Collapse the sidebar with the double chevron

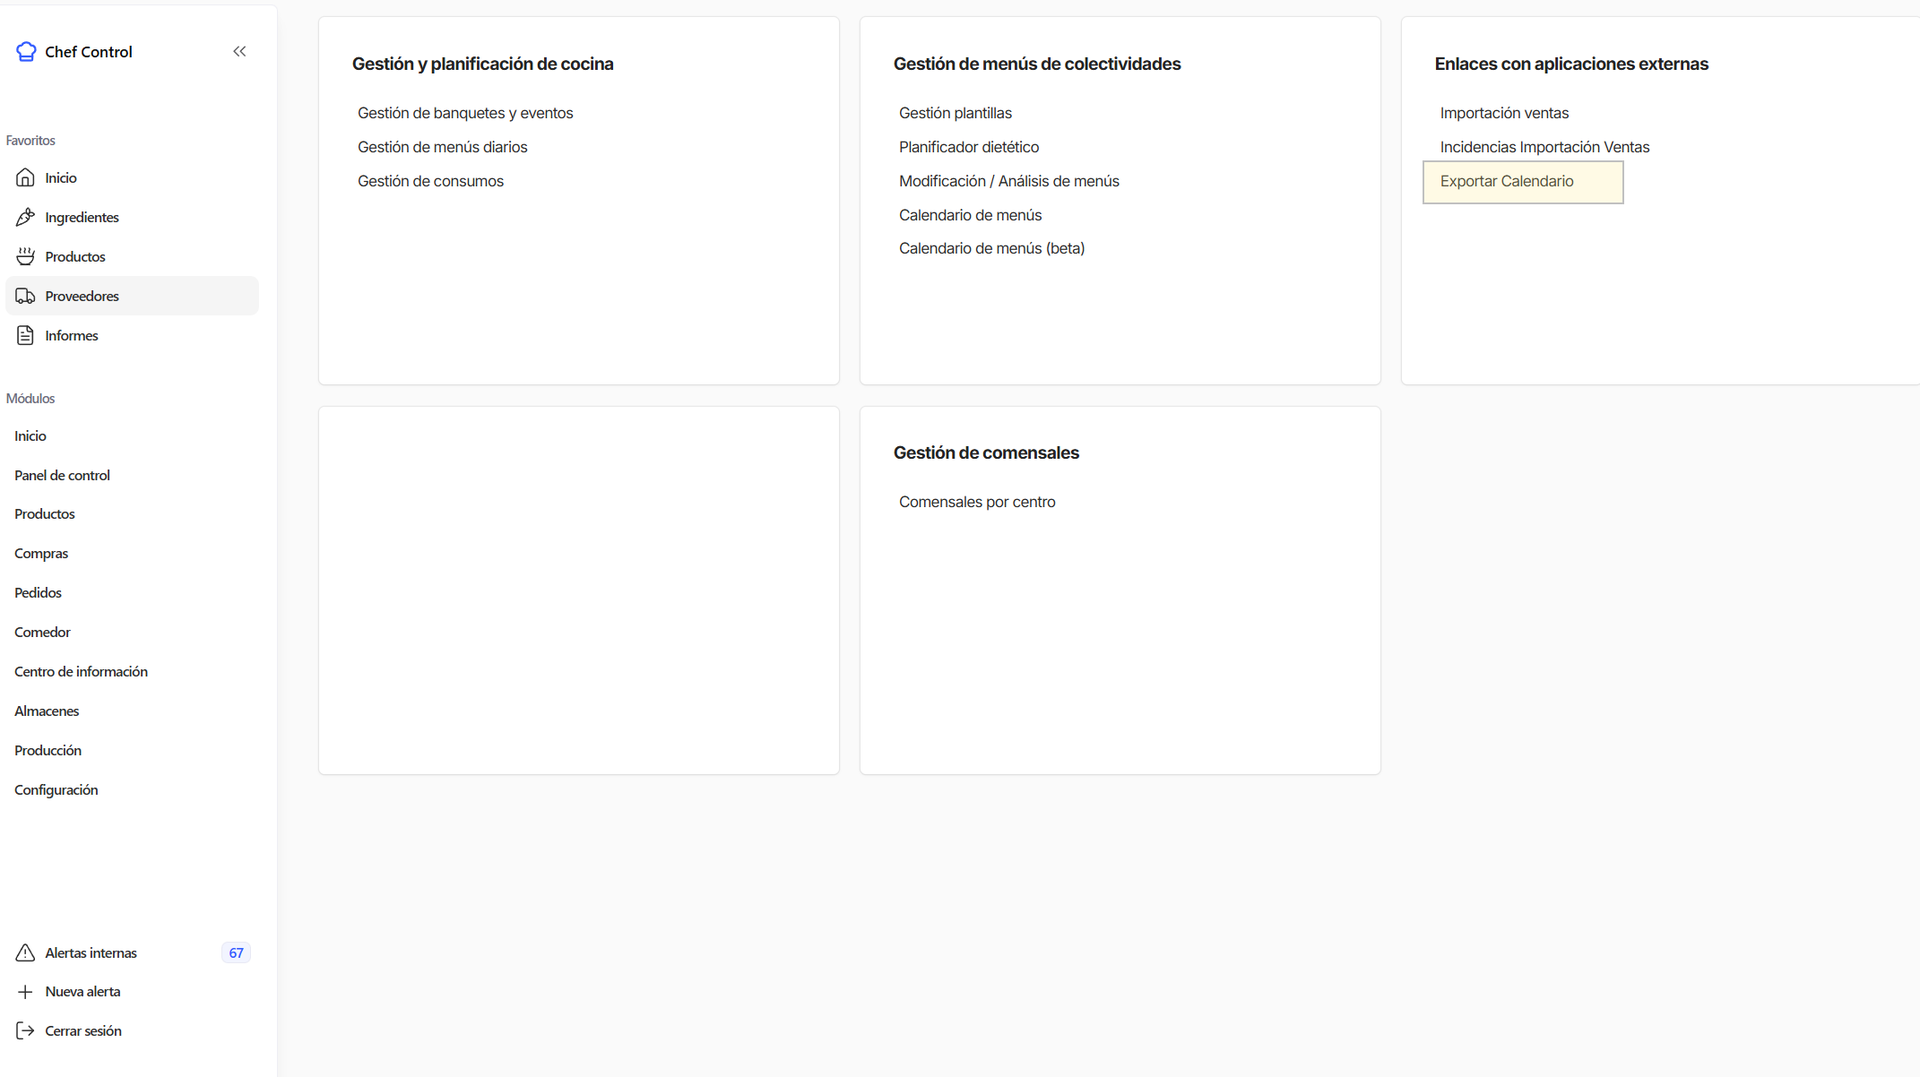pyautogui.click(x=239, y=52)
